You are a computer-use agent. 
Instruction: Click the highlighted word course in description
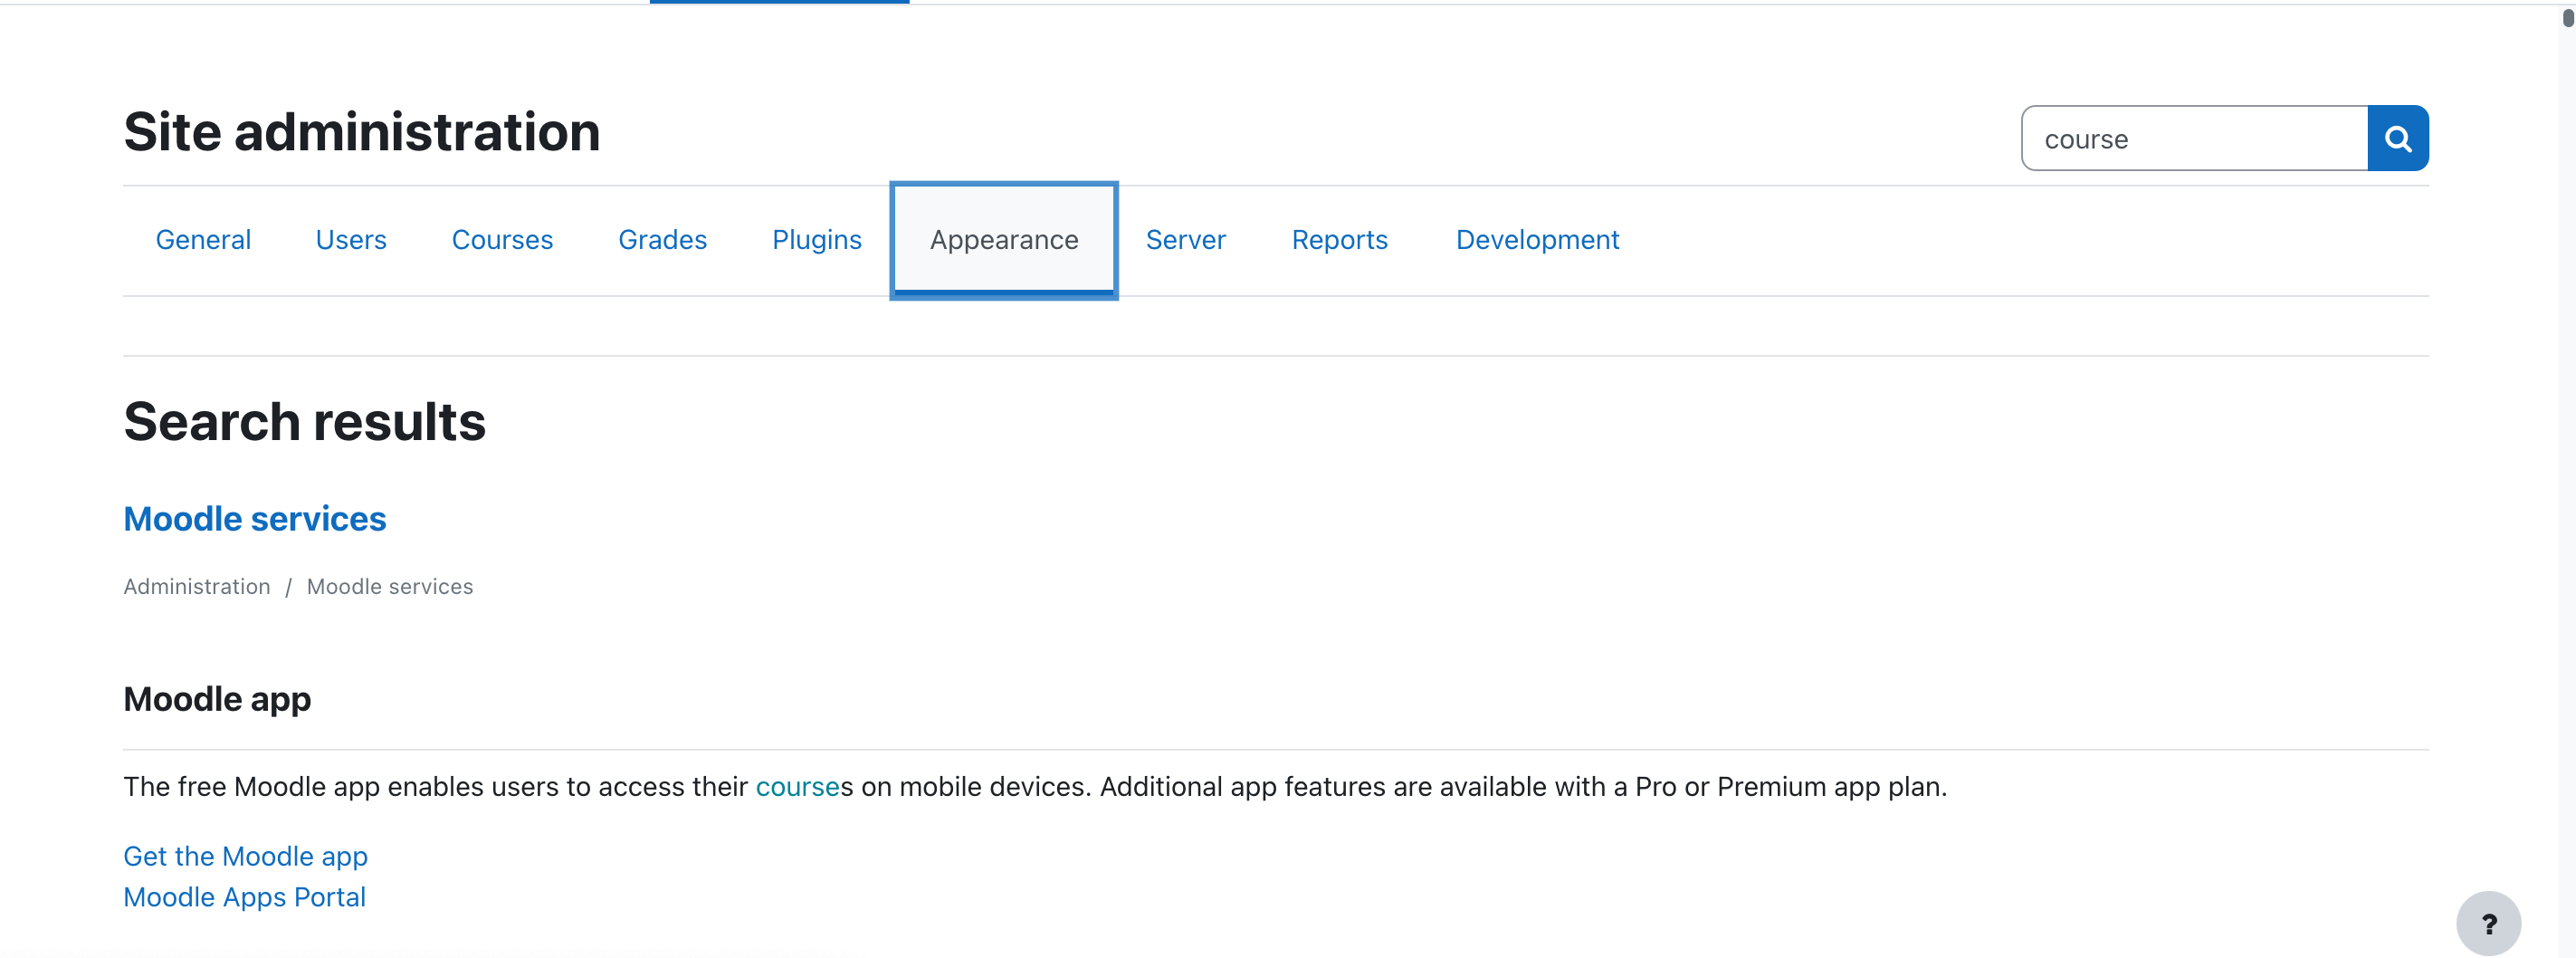point(797,787)
